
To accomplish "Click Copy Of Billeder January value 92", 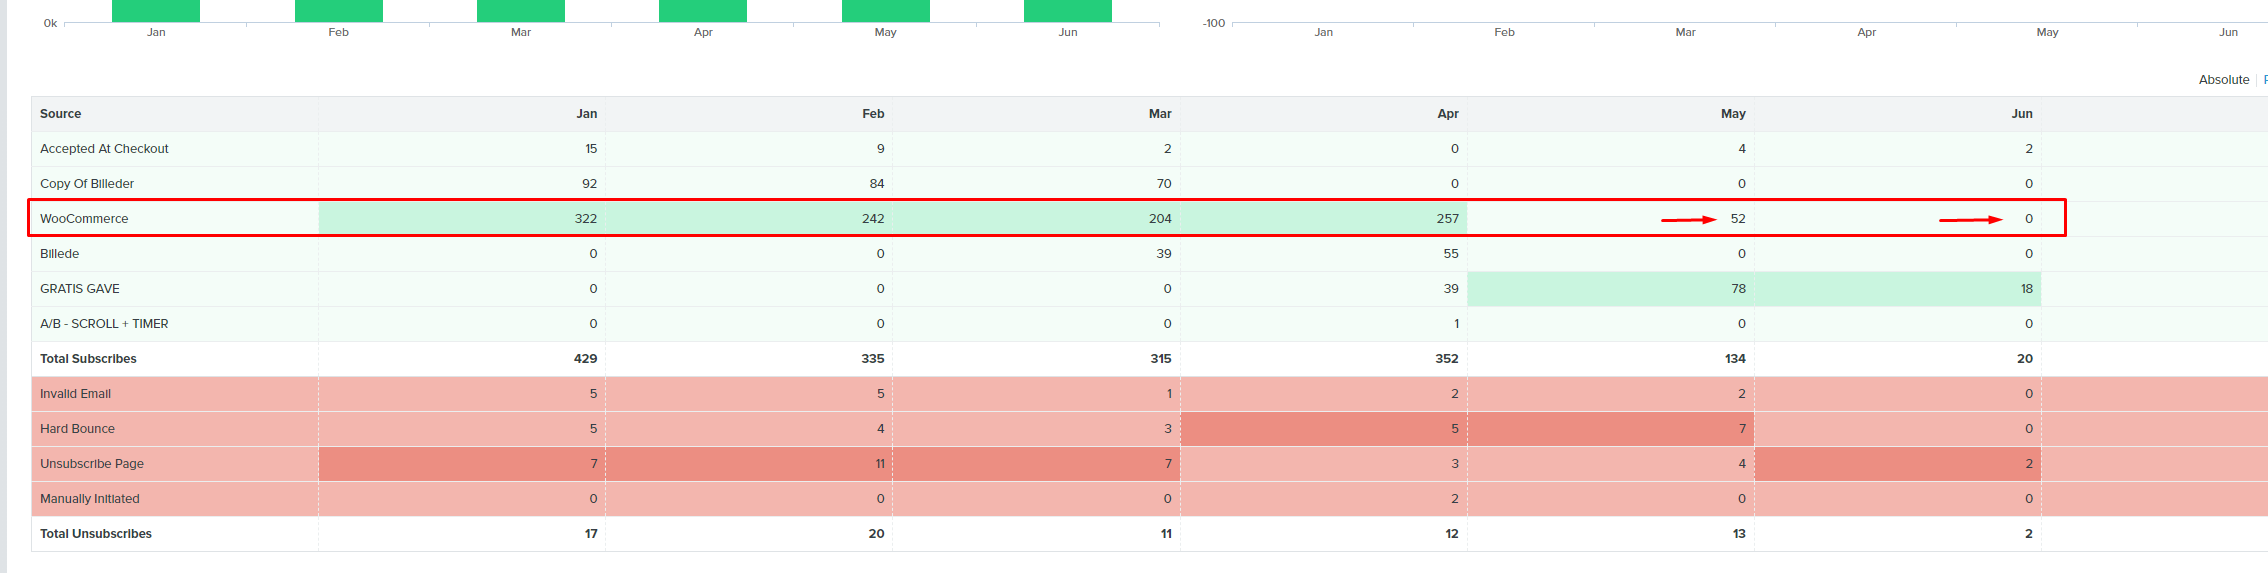I will coord(589,184).
